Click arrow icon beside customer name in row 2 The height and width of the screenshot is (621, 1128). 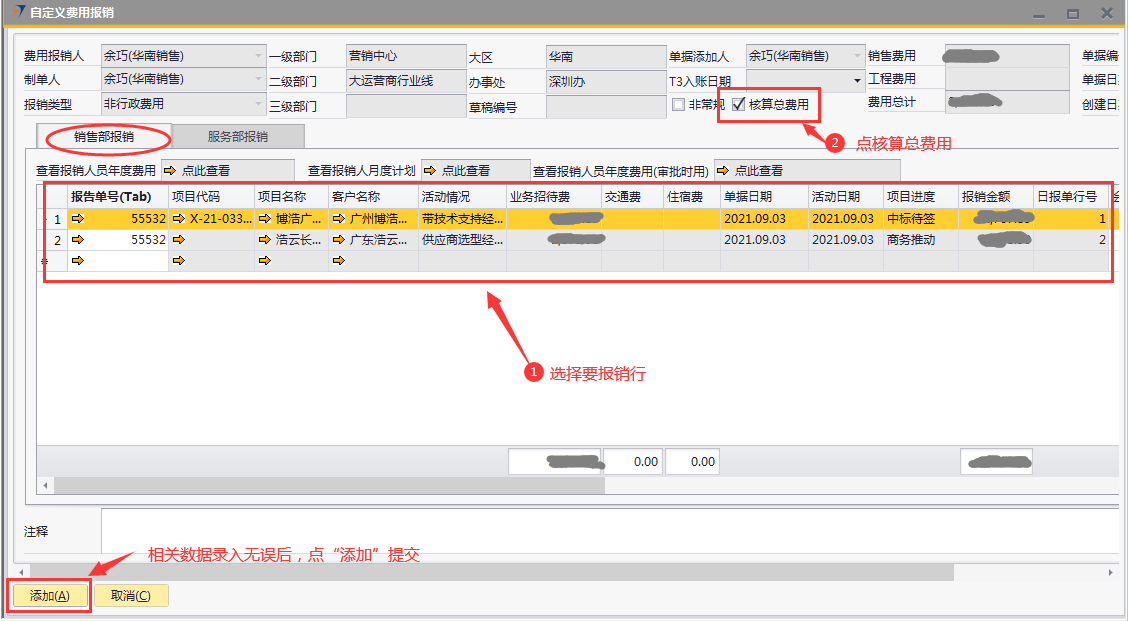click(339, 240)
